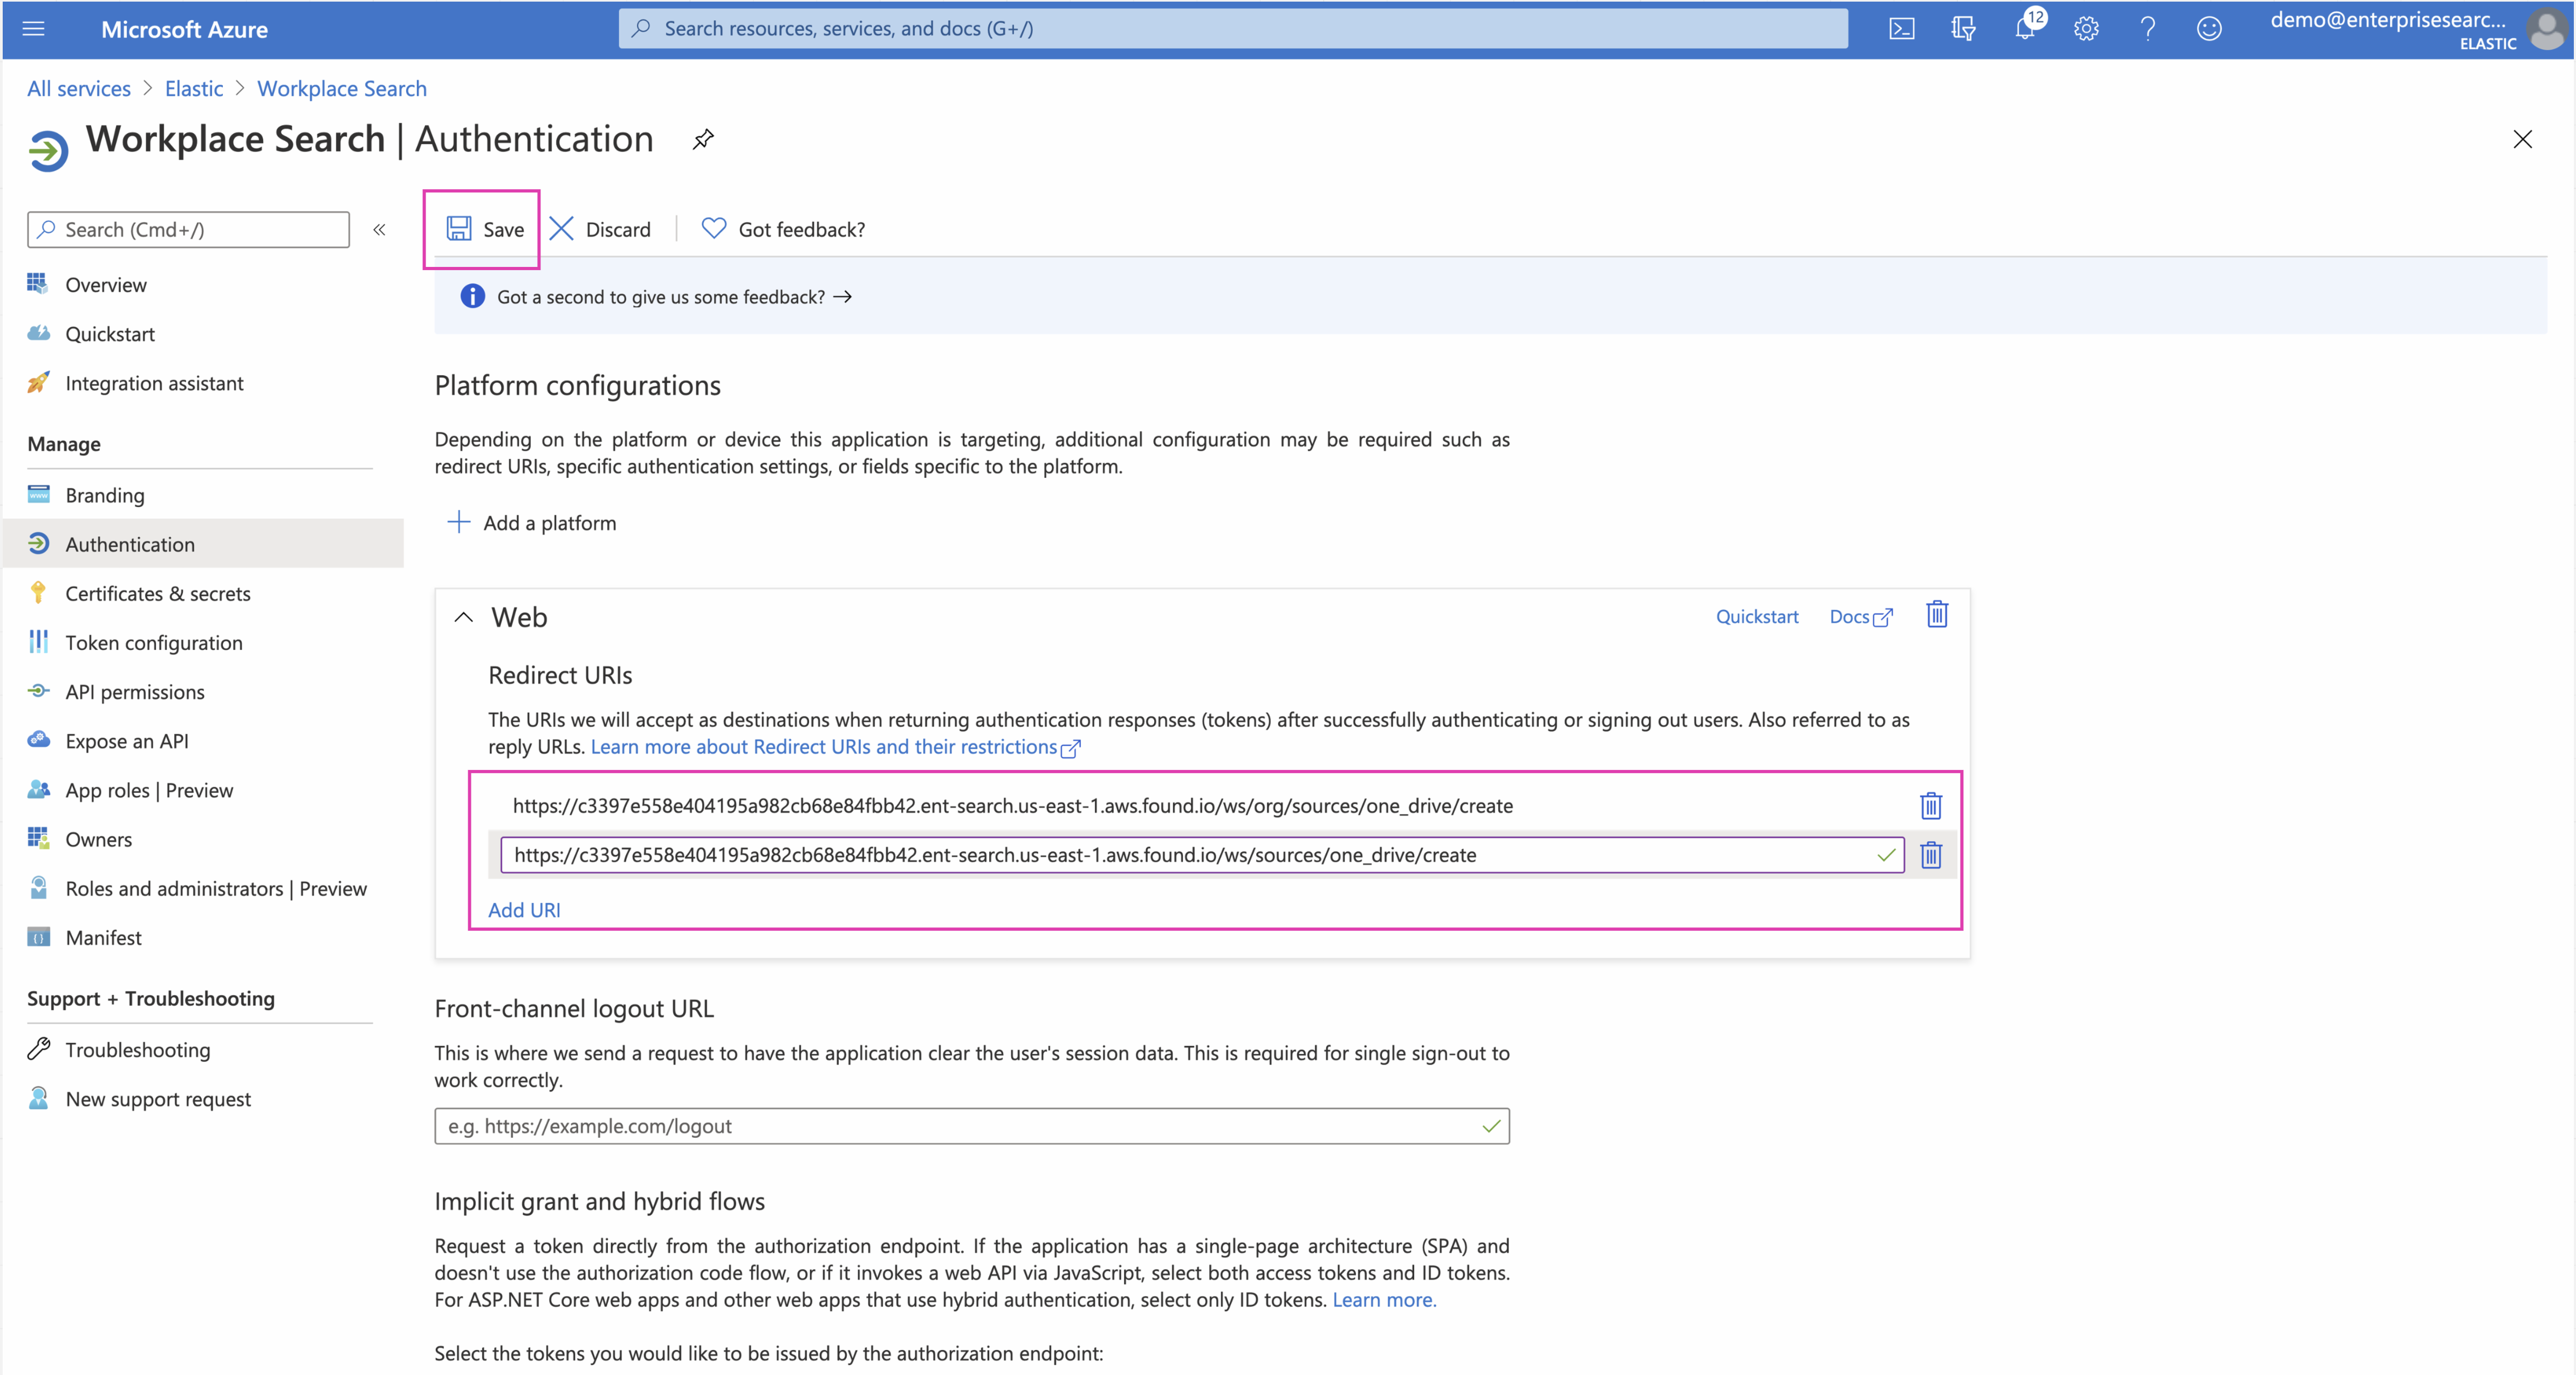Screen dimensions: 2576x1375
Task: Click the feedback smiley icon
Action: (2209, 29)
